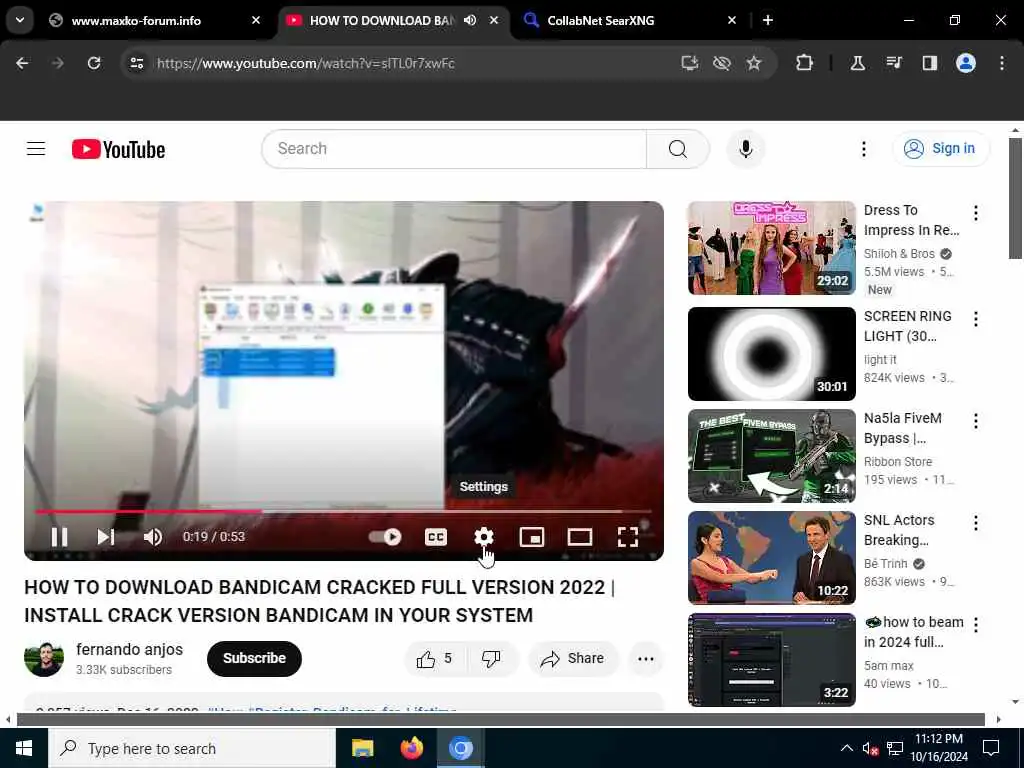Click the Windows Start button
The height and width of the screenshot is (768, 1024).
24,748
